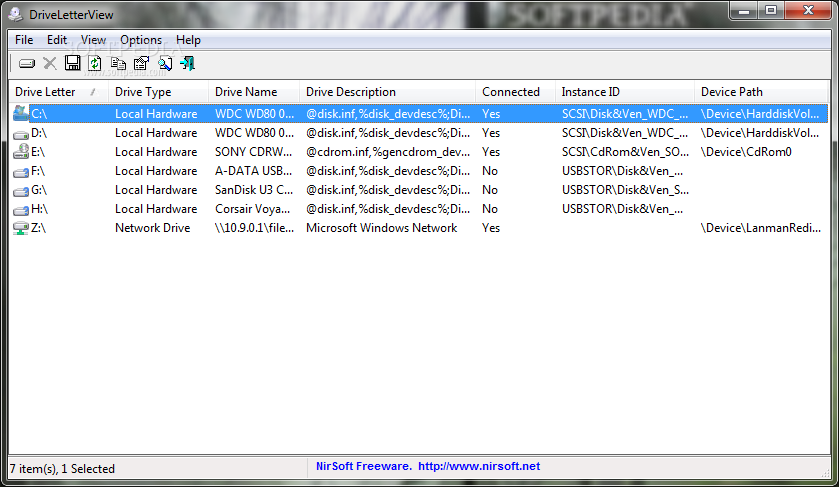
Task: Click 'NirSoft Freeware.' status bar text
Action: point(364,466)
